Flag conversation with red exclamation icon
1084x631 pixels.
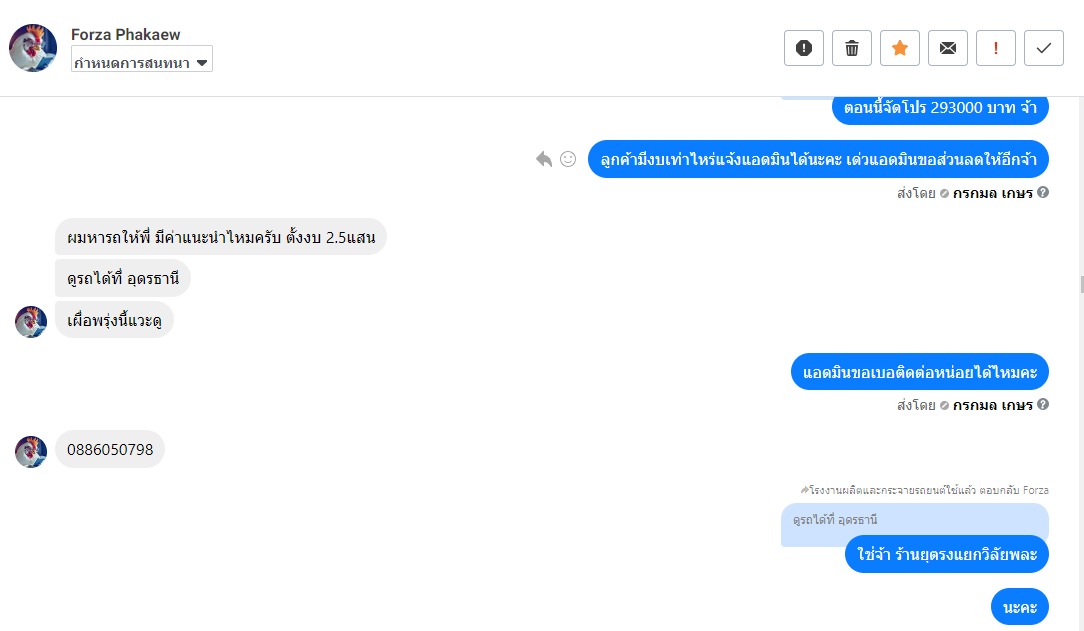pyautogui.click(x=996, y=48)
